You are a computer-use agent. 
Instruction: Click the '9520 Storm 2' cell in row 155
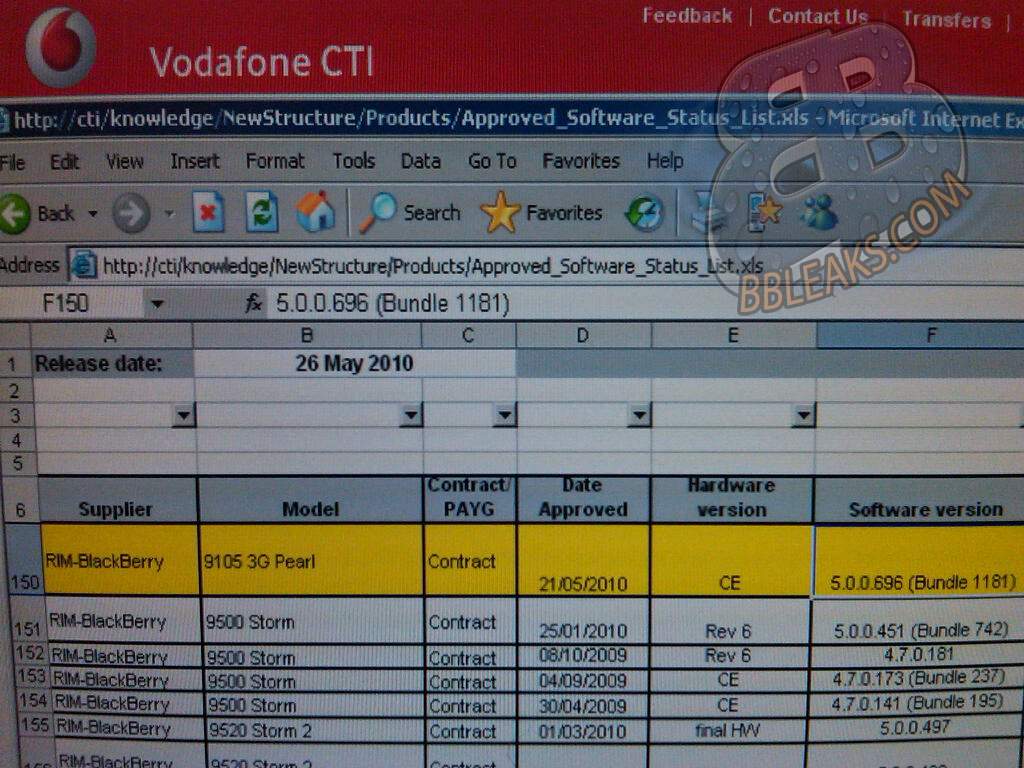point(314,729)
